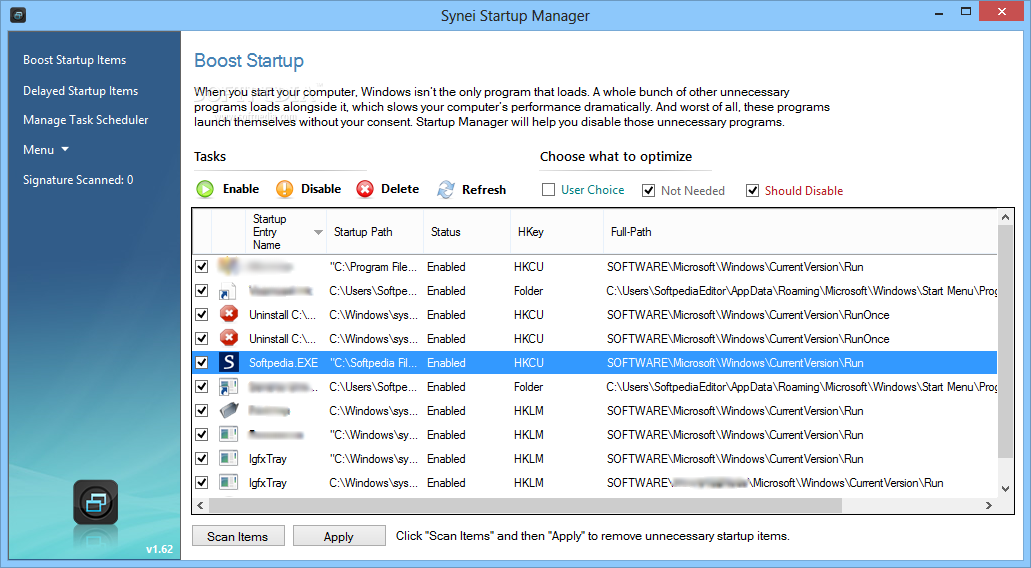Click the Refresh arrows icon
This screenshot has width=1031, height=568.
(x=446, y=189)
